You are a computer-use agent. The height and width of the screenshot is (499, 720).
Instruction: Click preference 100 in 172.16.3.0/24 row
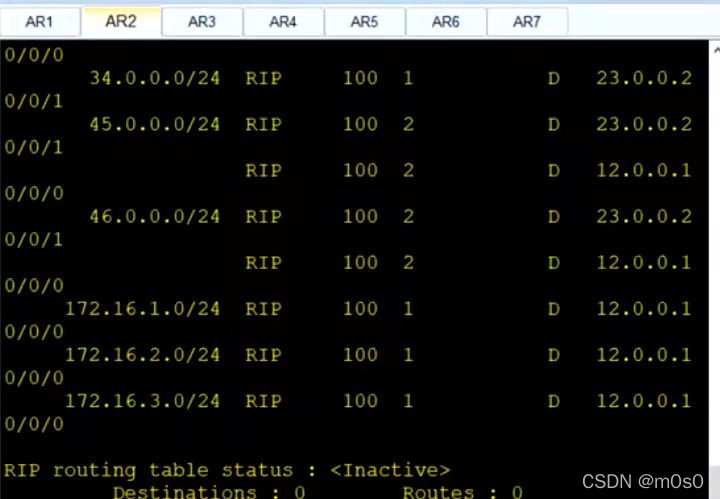(x=360, y=401)
